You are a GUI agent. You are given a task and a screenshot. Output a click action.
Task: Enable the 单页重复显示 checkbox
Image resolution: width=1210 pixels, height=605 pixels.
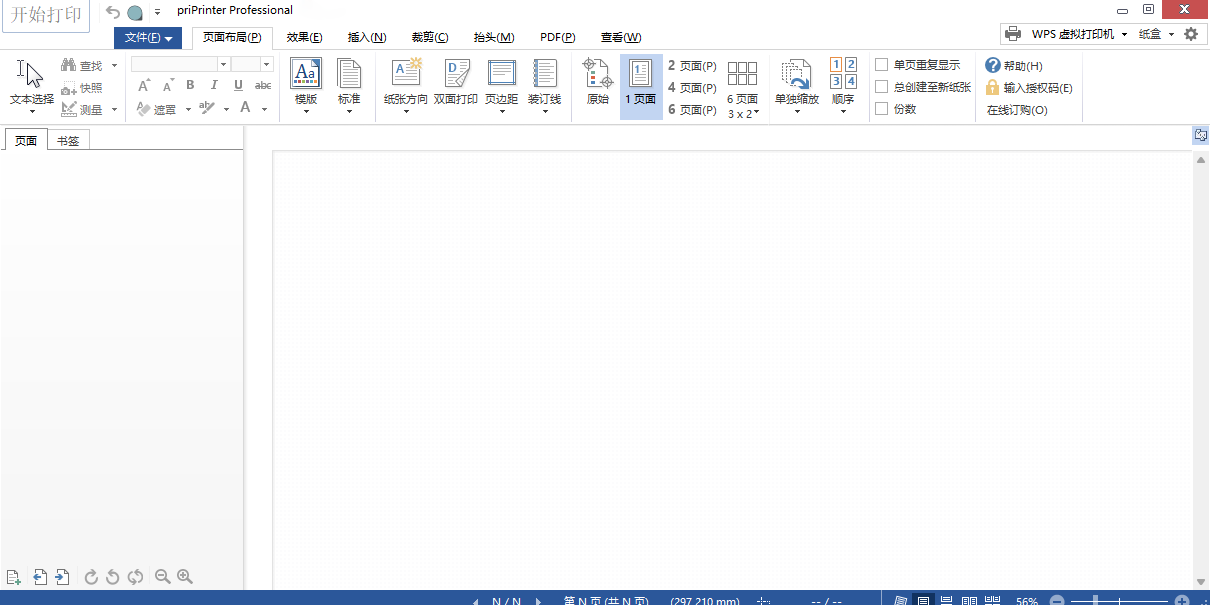coord(882,65)
